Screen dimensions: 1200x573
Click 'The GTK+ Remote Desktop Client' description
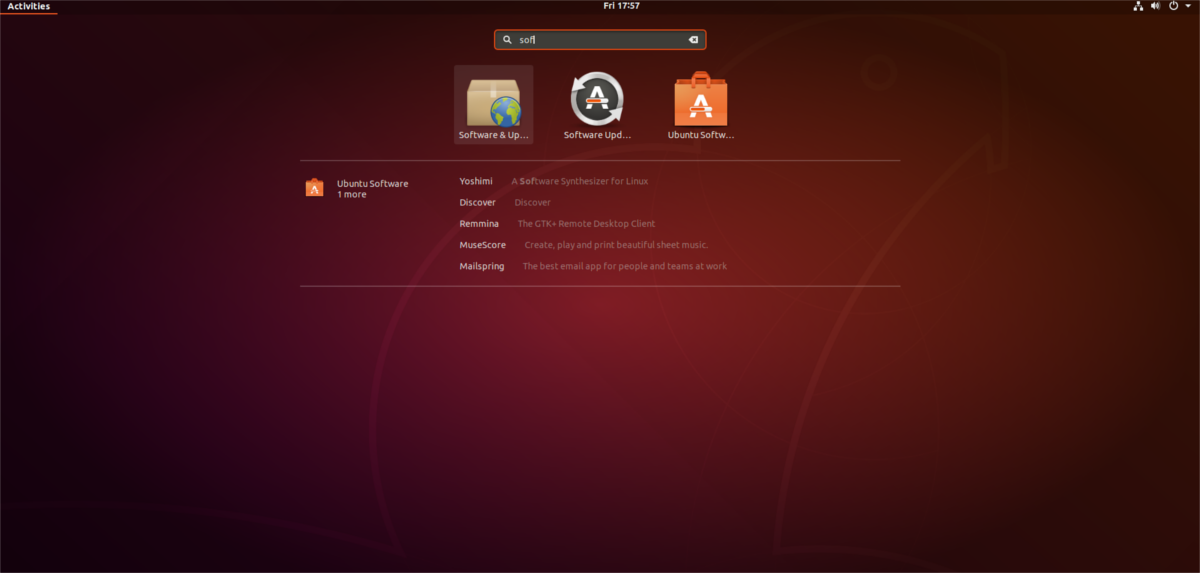click(586, 223)
